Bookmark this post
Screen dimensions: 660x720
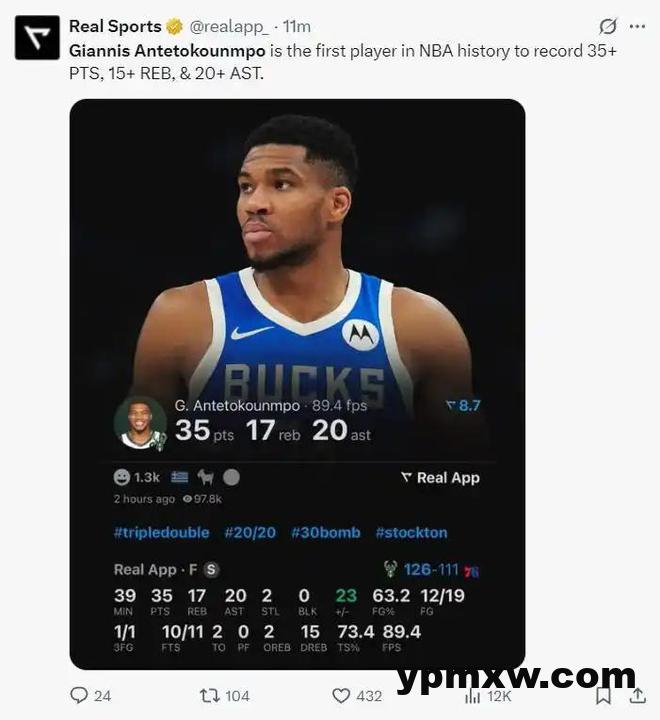point(603,696)
